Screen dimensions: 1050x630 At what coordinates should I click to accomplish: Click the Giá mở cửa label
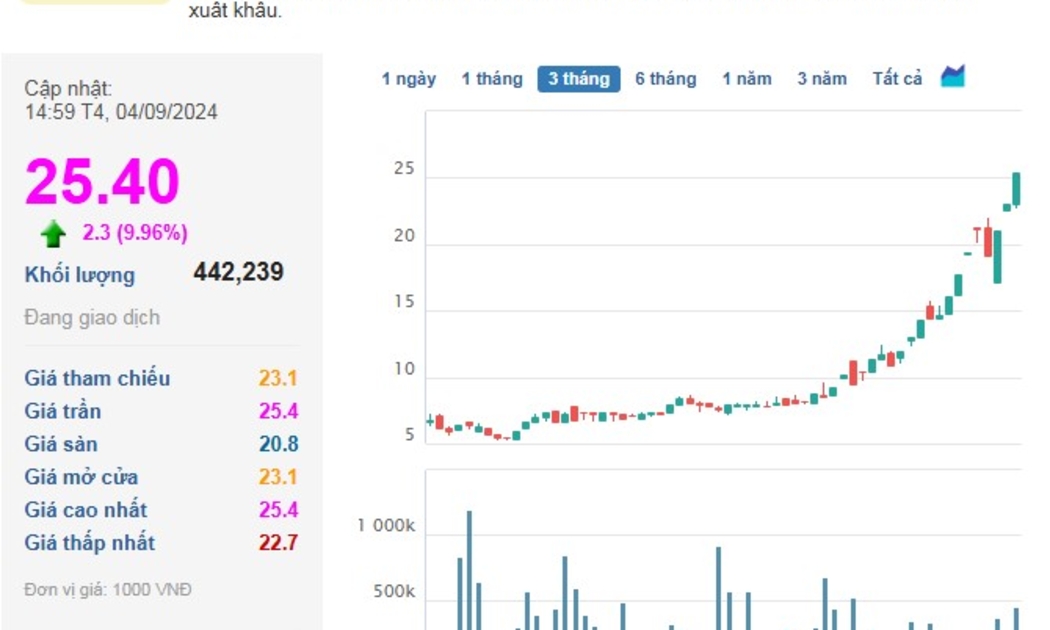[81, 477]
